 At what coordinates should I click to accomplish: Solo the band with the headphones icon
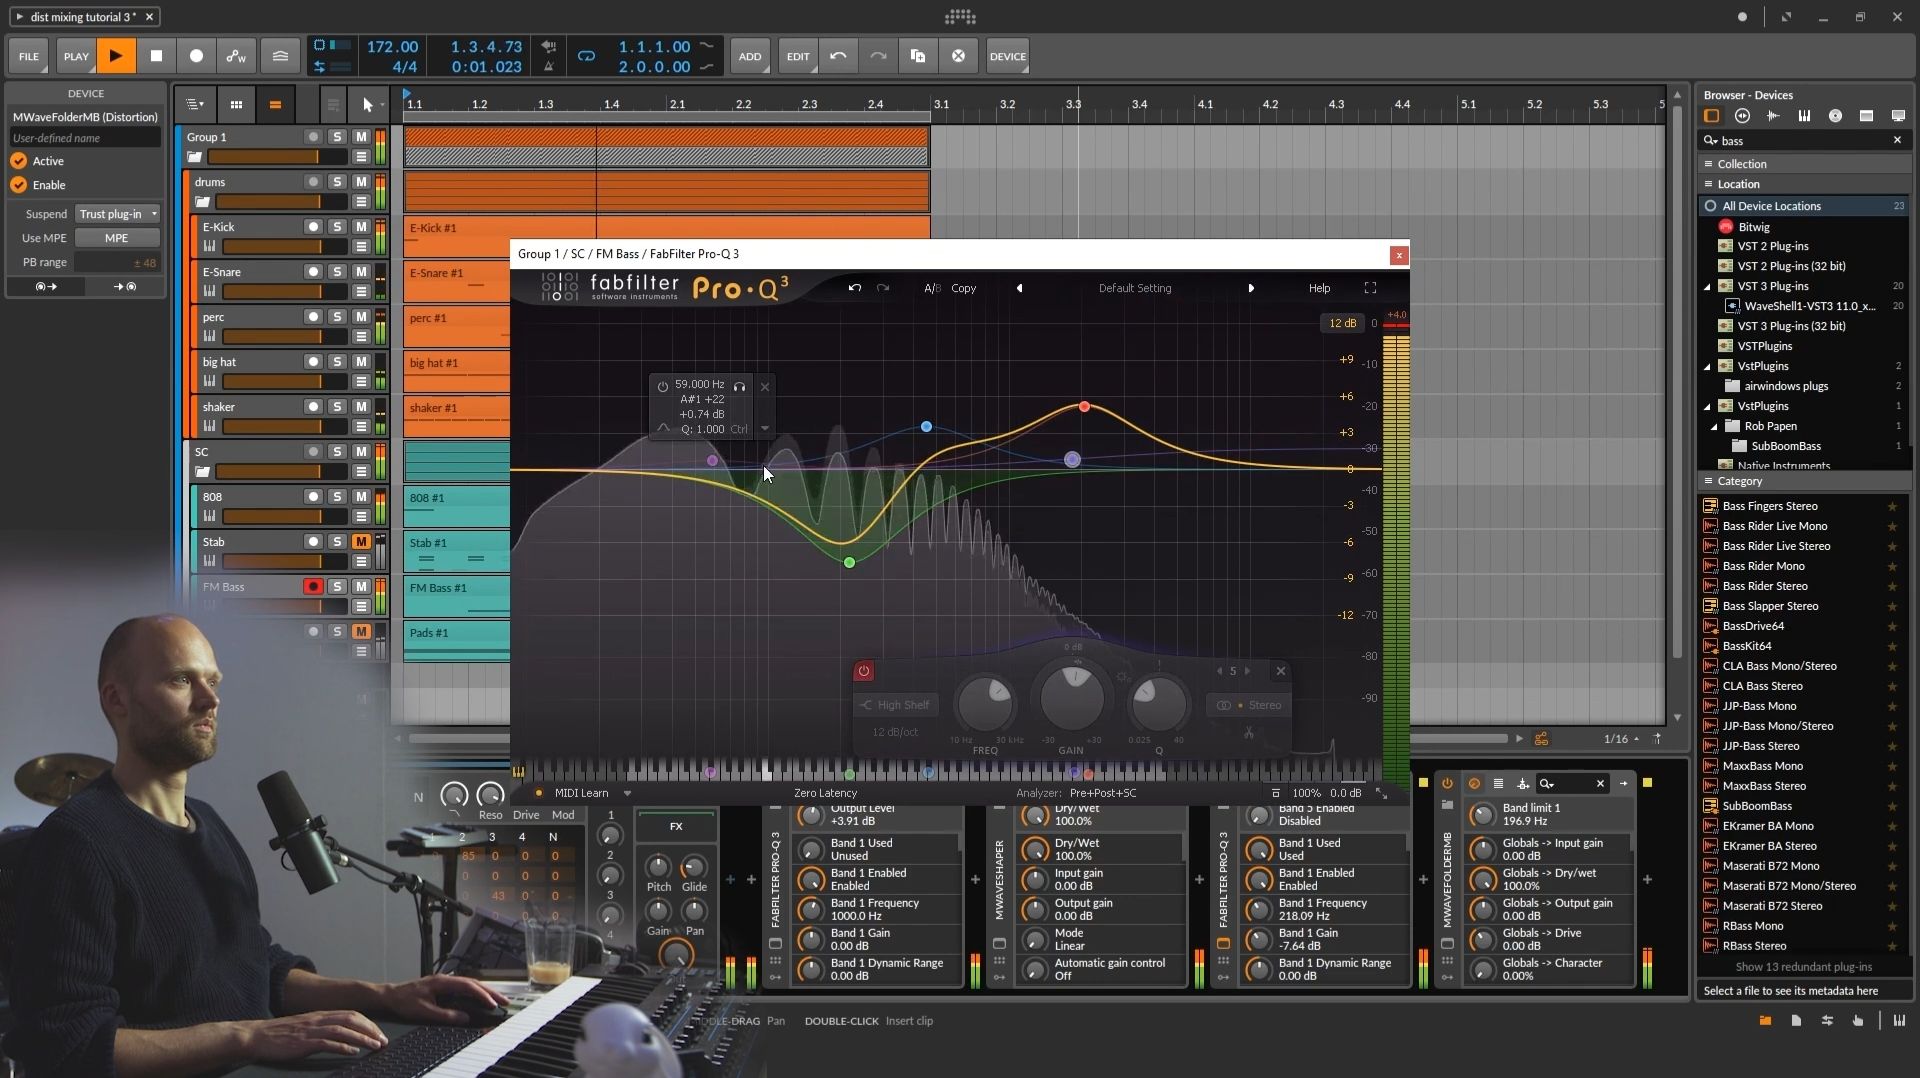click(739, 386)
